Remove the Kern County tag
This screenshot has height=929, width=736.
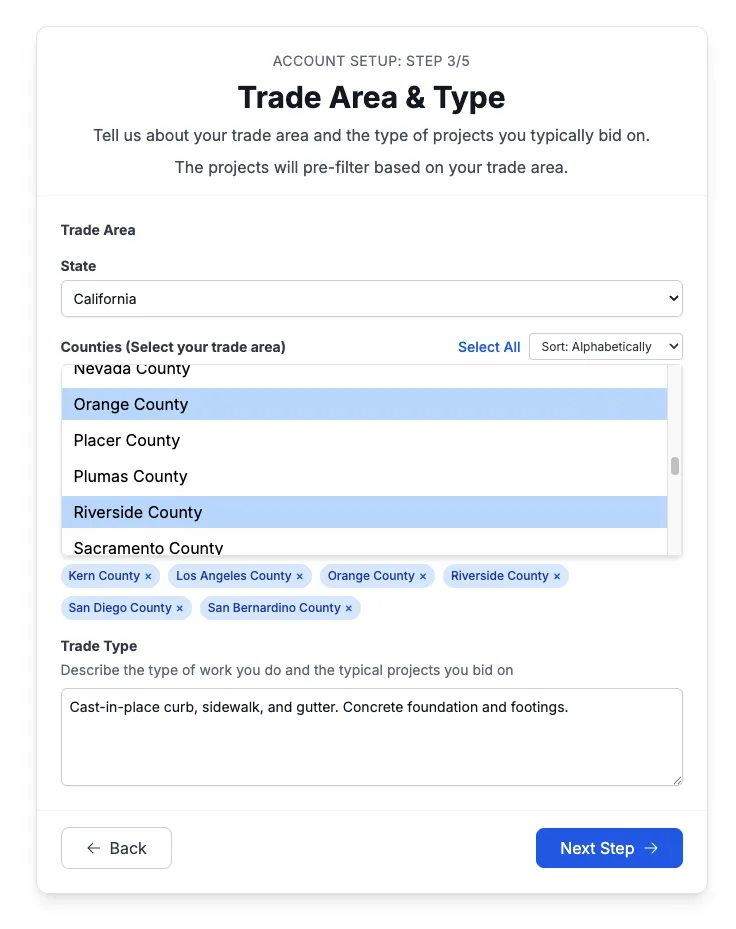click(148, 577)
